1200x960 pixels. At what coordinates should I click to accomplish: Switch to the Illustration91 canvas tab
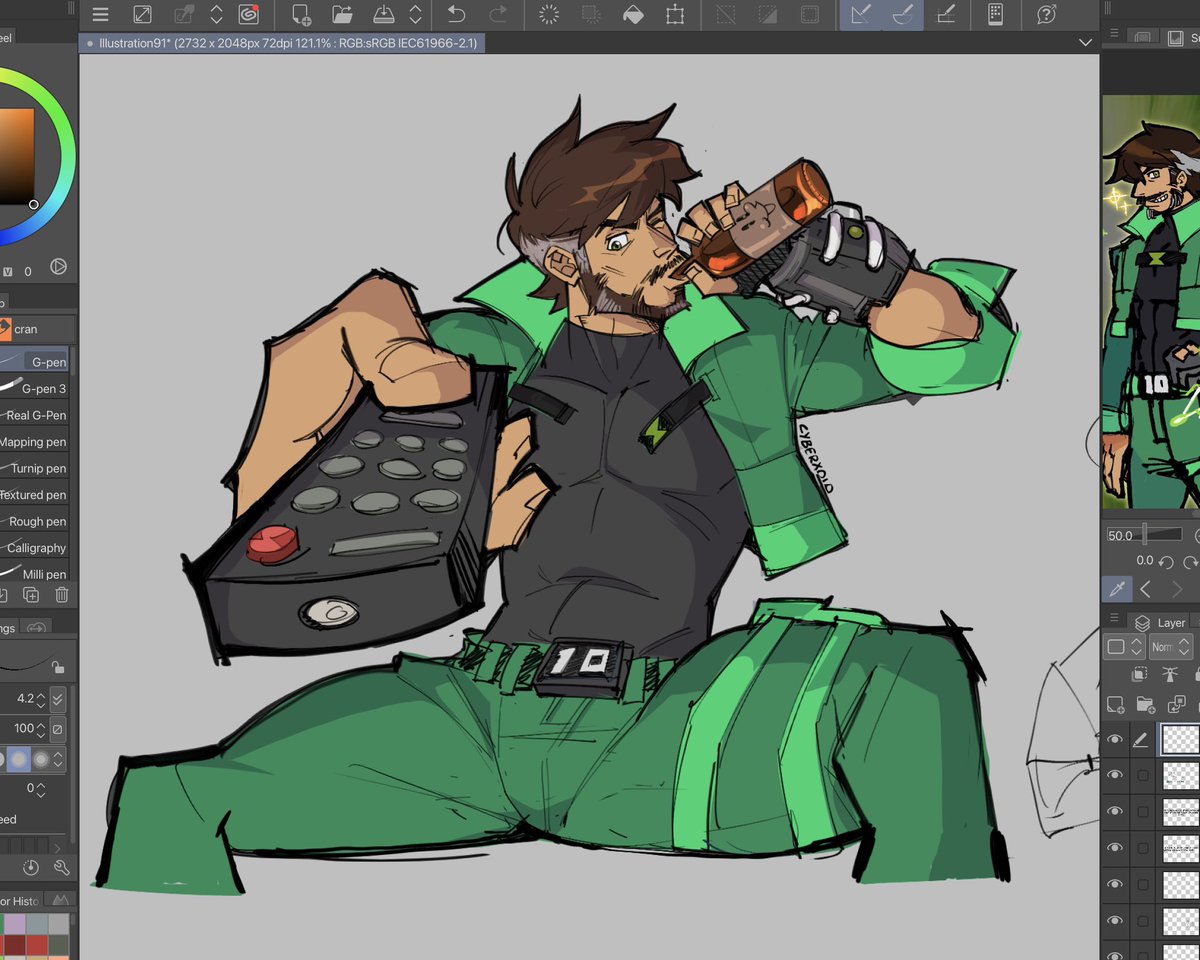(x=283, y=43)
